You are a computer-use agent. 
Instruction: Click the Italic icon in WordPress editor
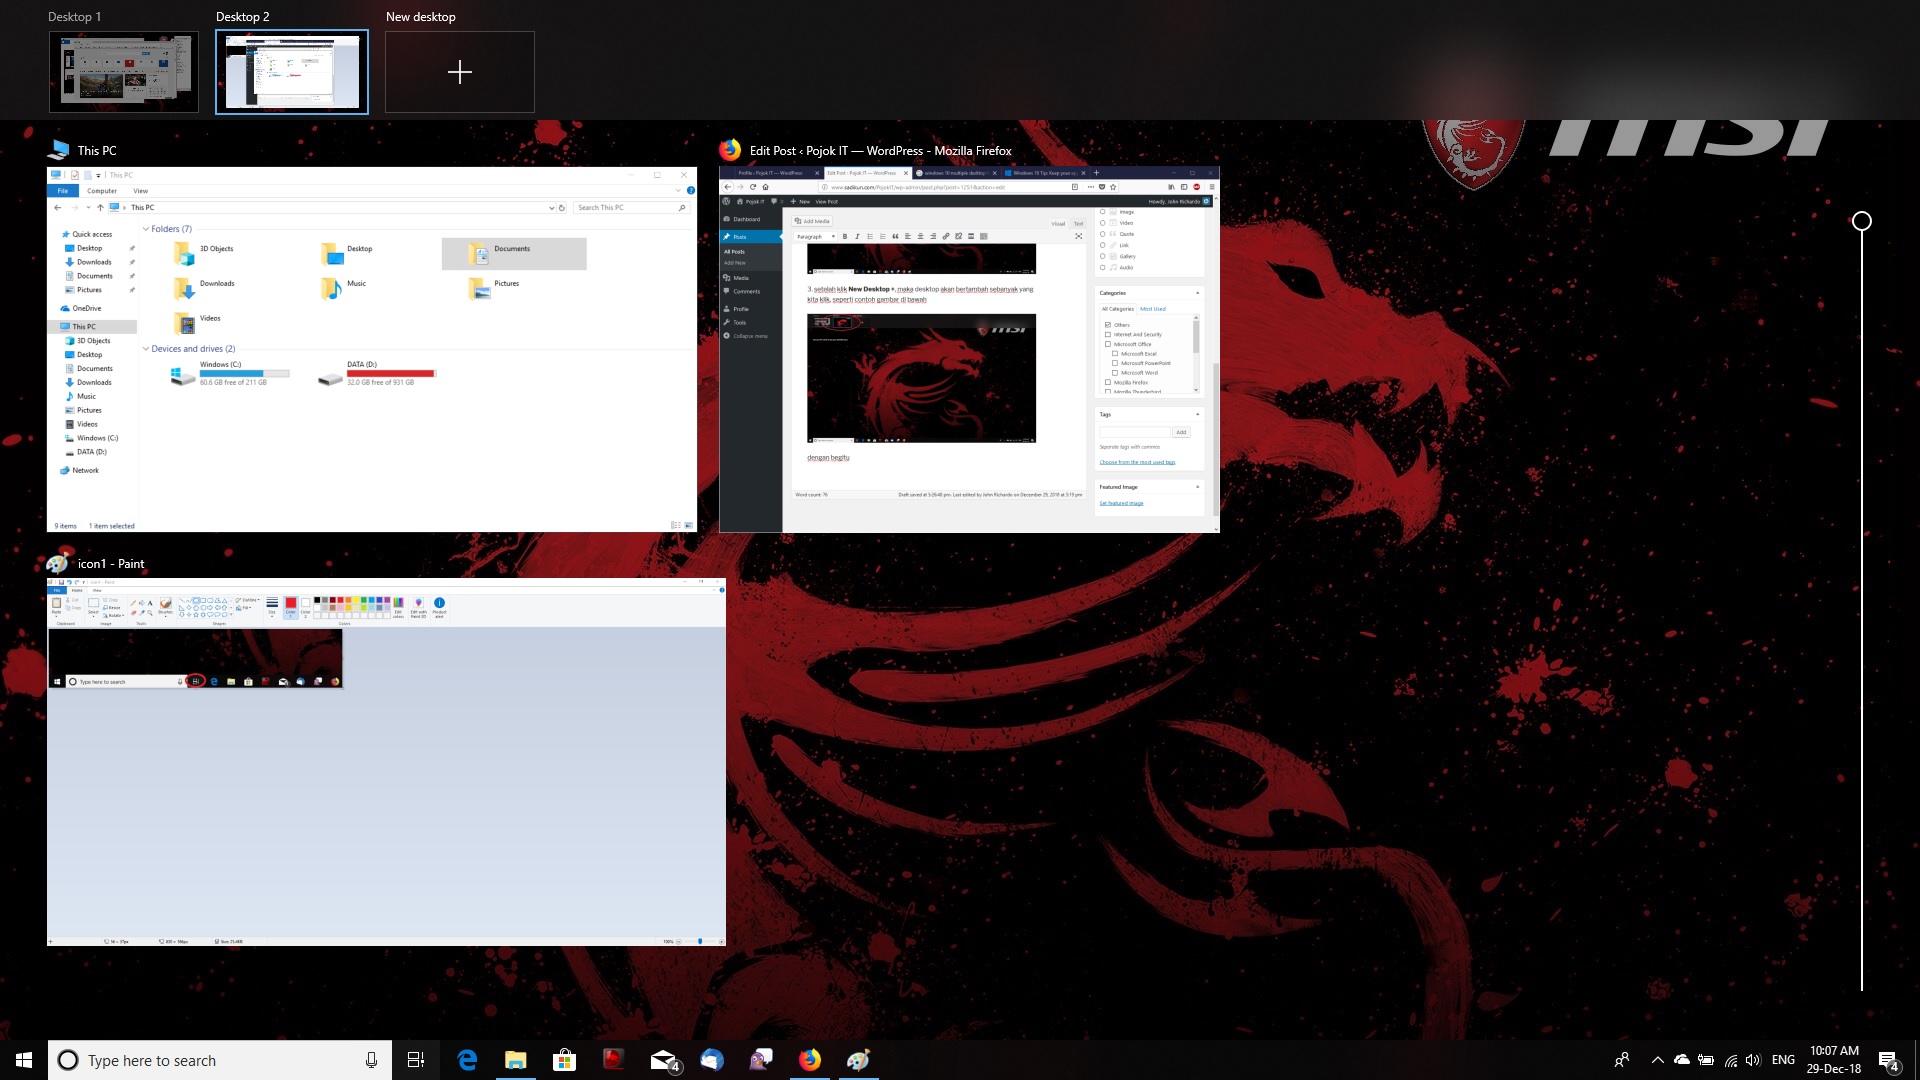(x=857, y=236)
